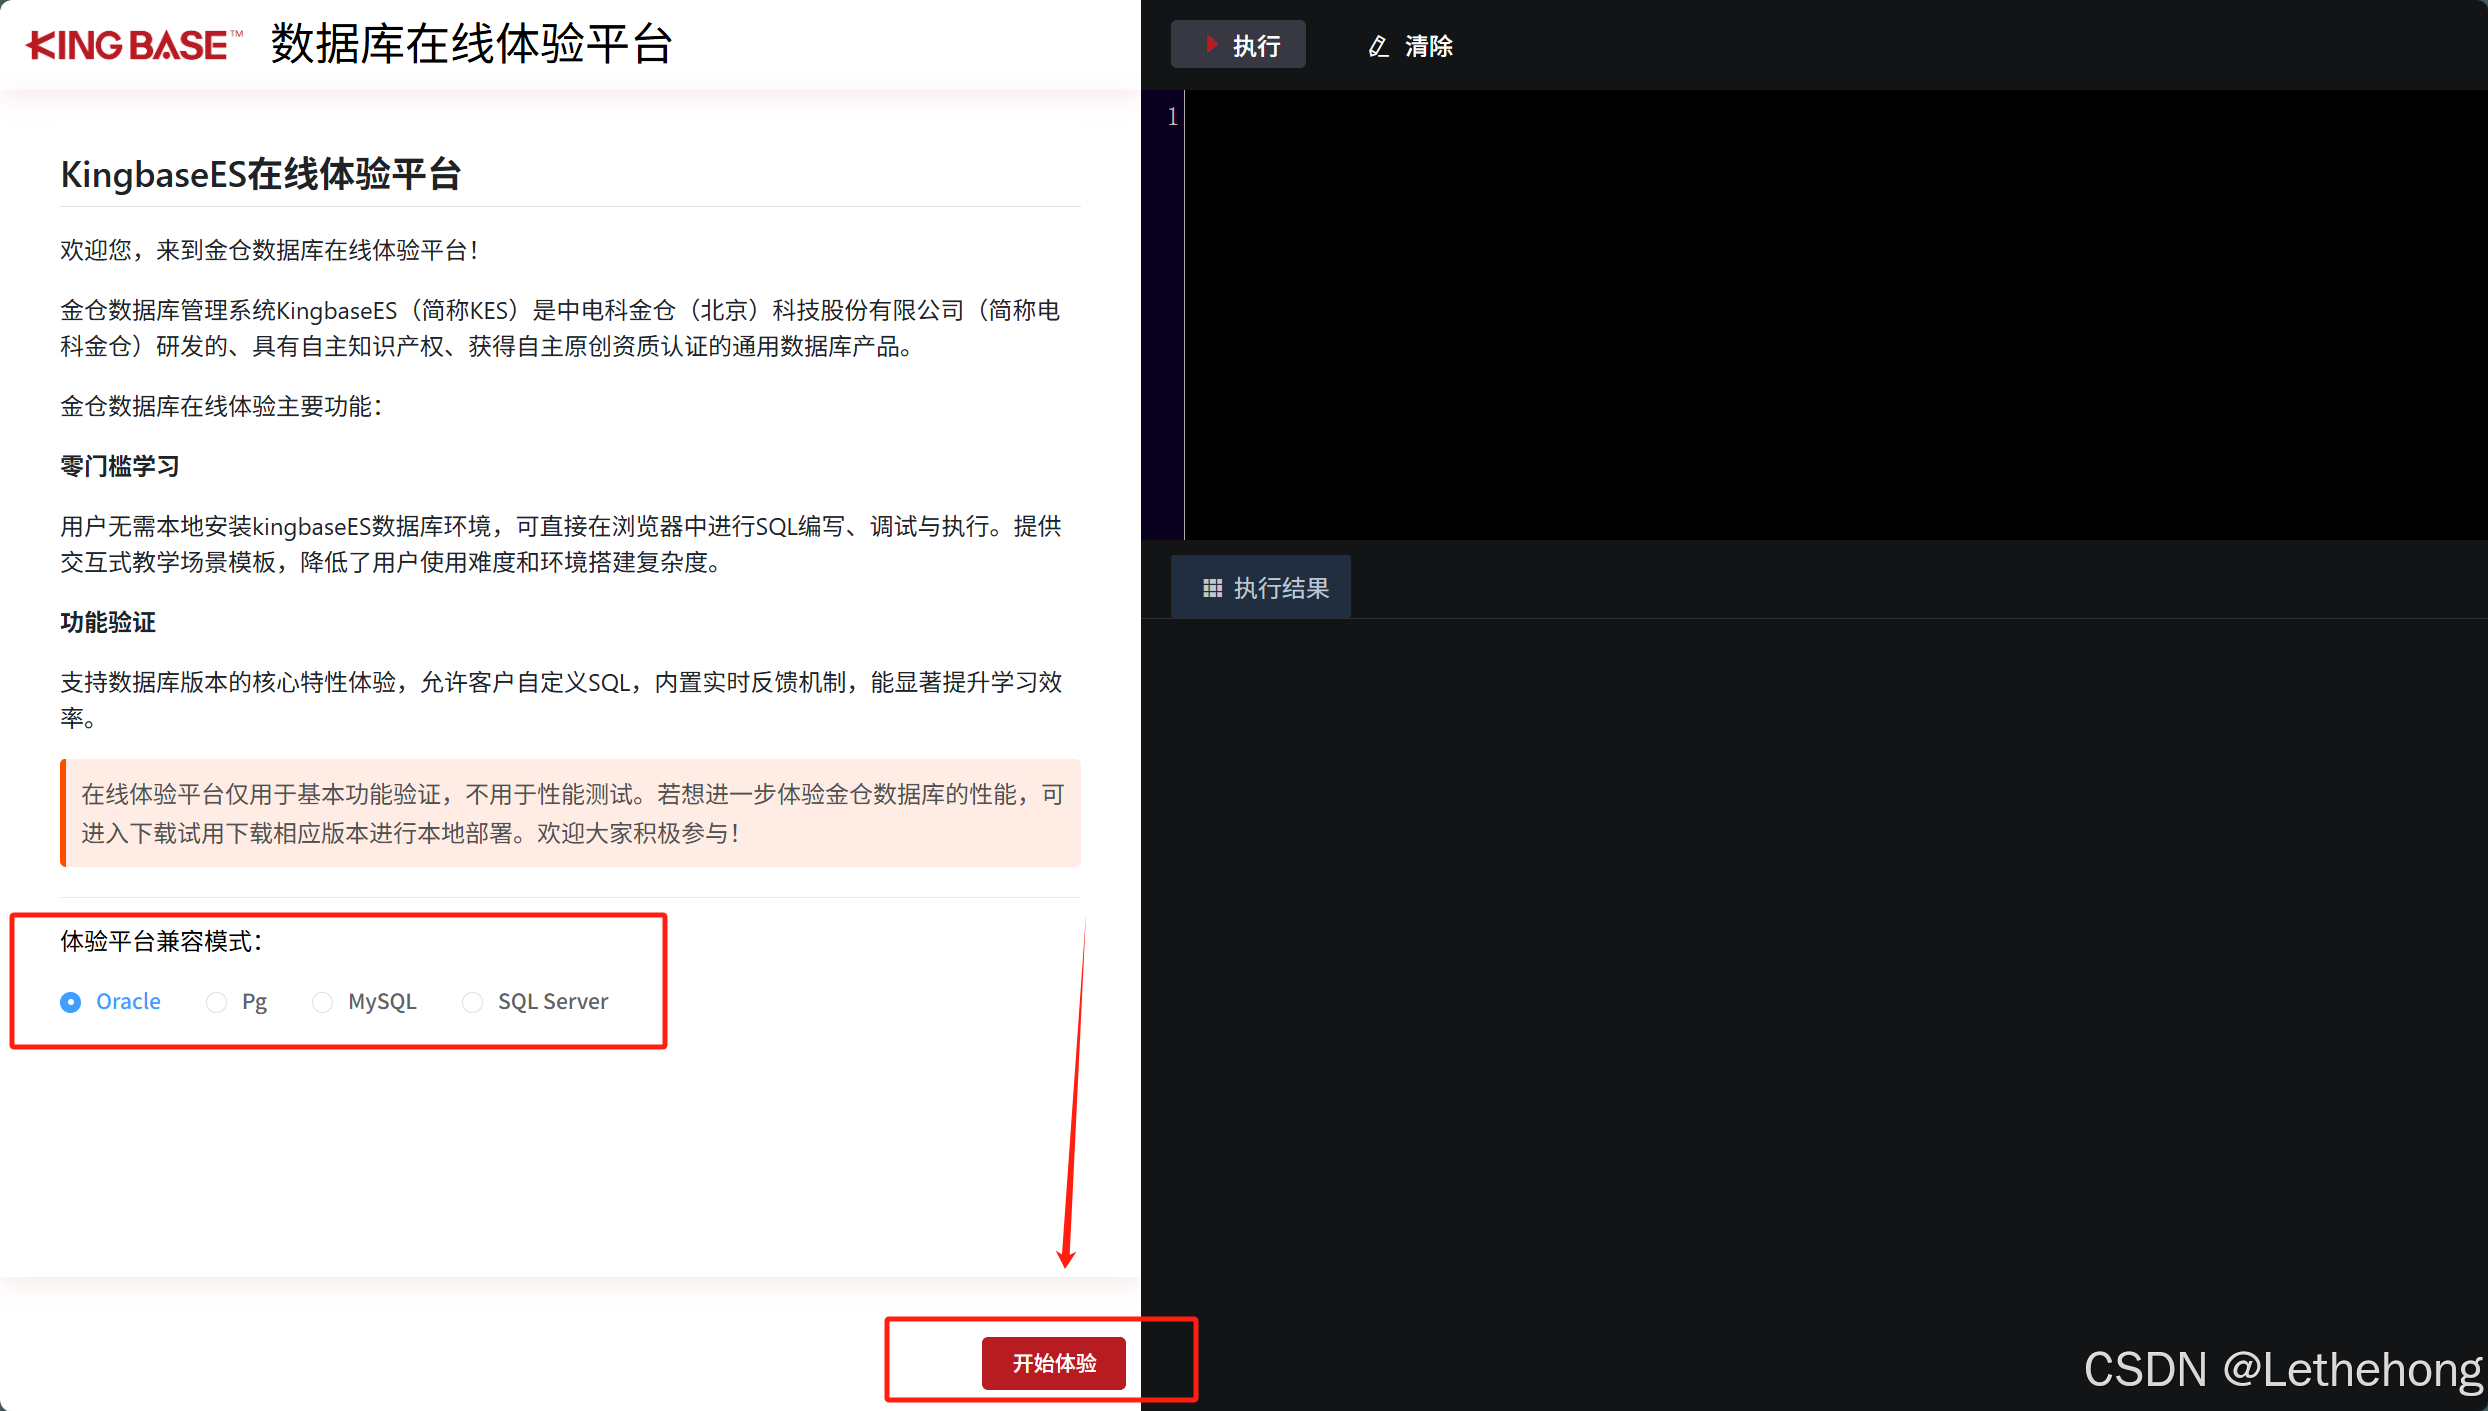This screenshot has height=1411, width=2488.
Task: Open the 执行结果 results tab
Action: [x=1261, y=588]
